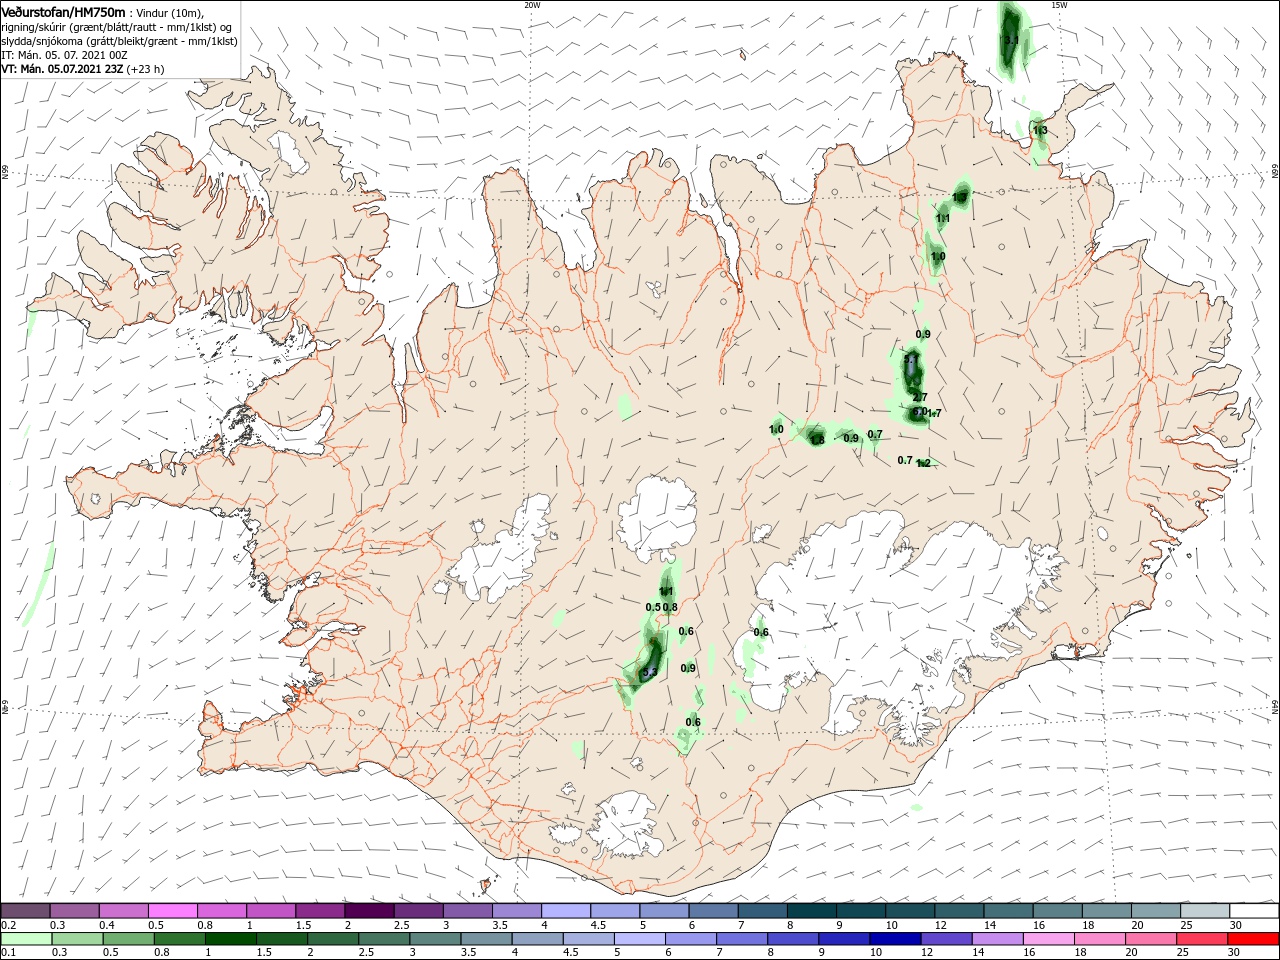Select the bottom-row pale green swatch labeled 0.1
The width and height of the screenshot is (1280, 960).
26,939
